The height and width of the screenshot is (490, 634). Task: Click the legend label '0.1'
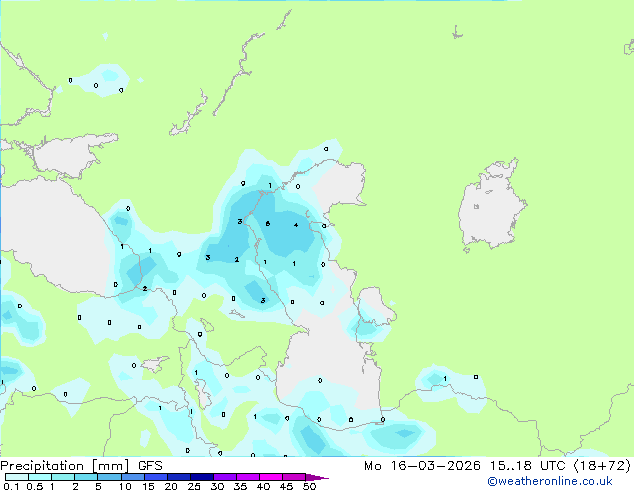11,486
